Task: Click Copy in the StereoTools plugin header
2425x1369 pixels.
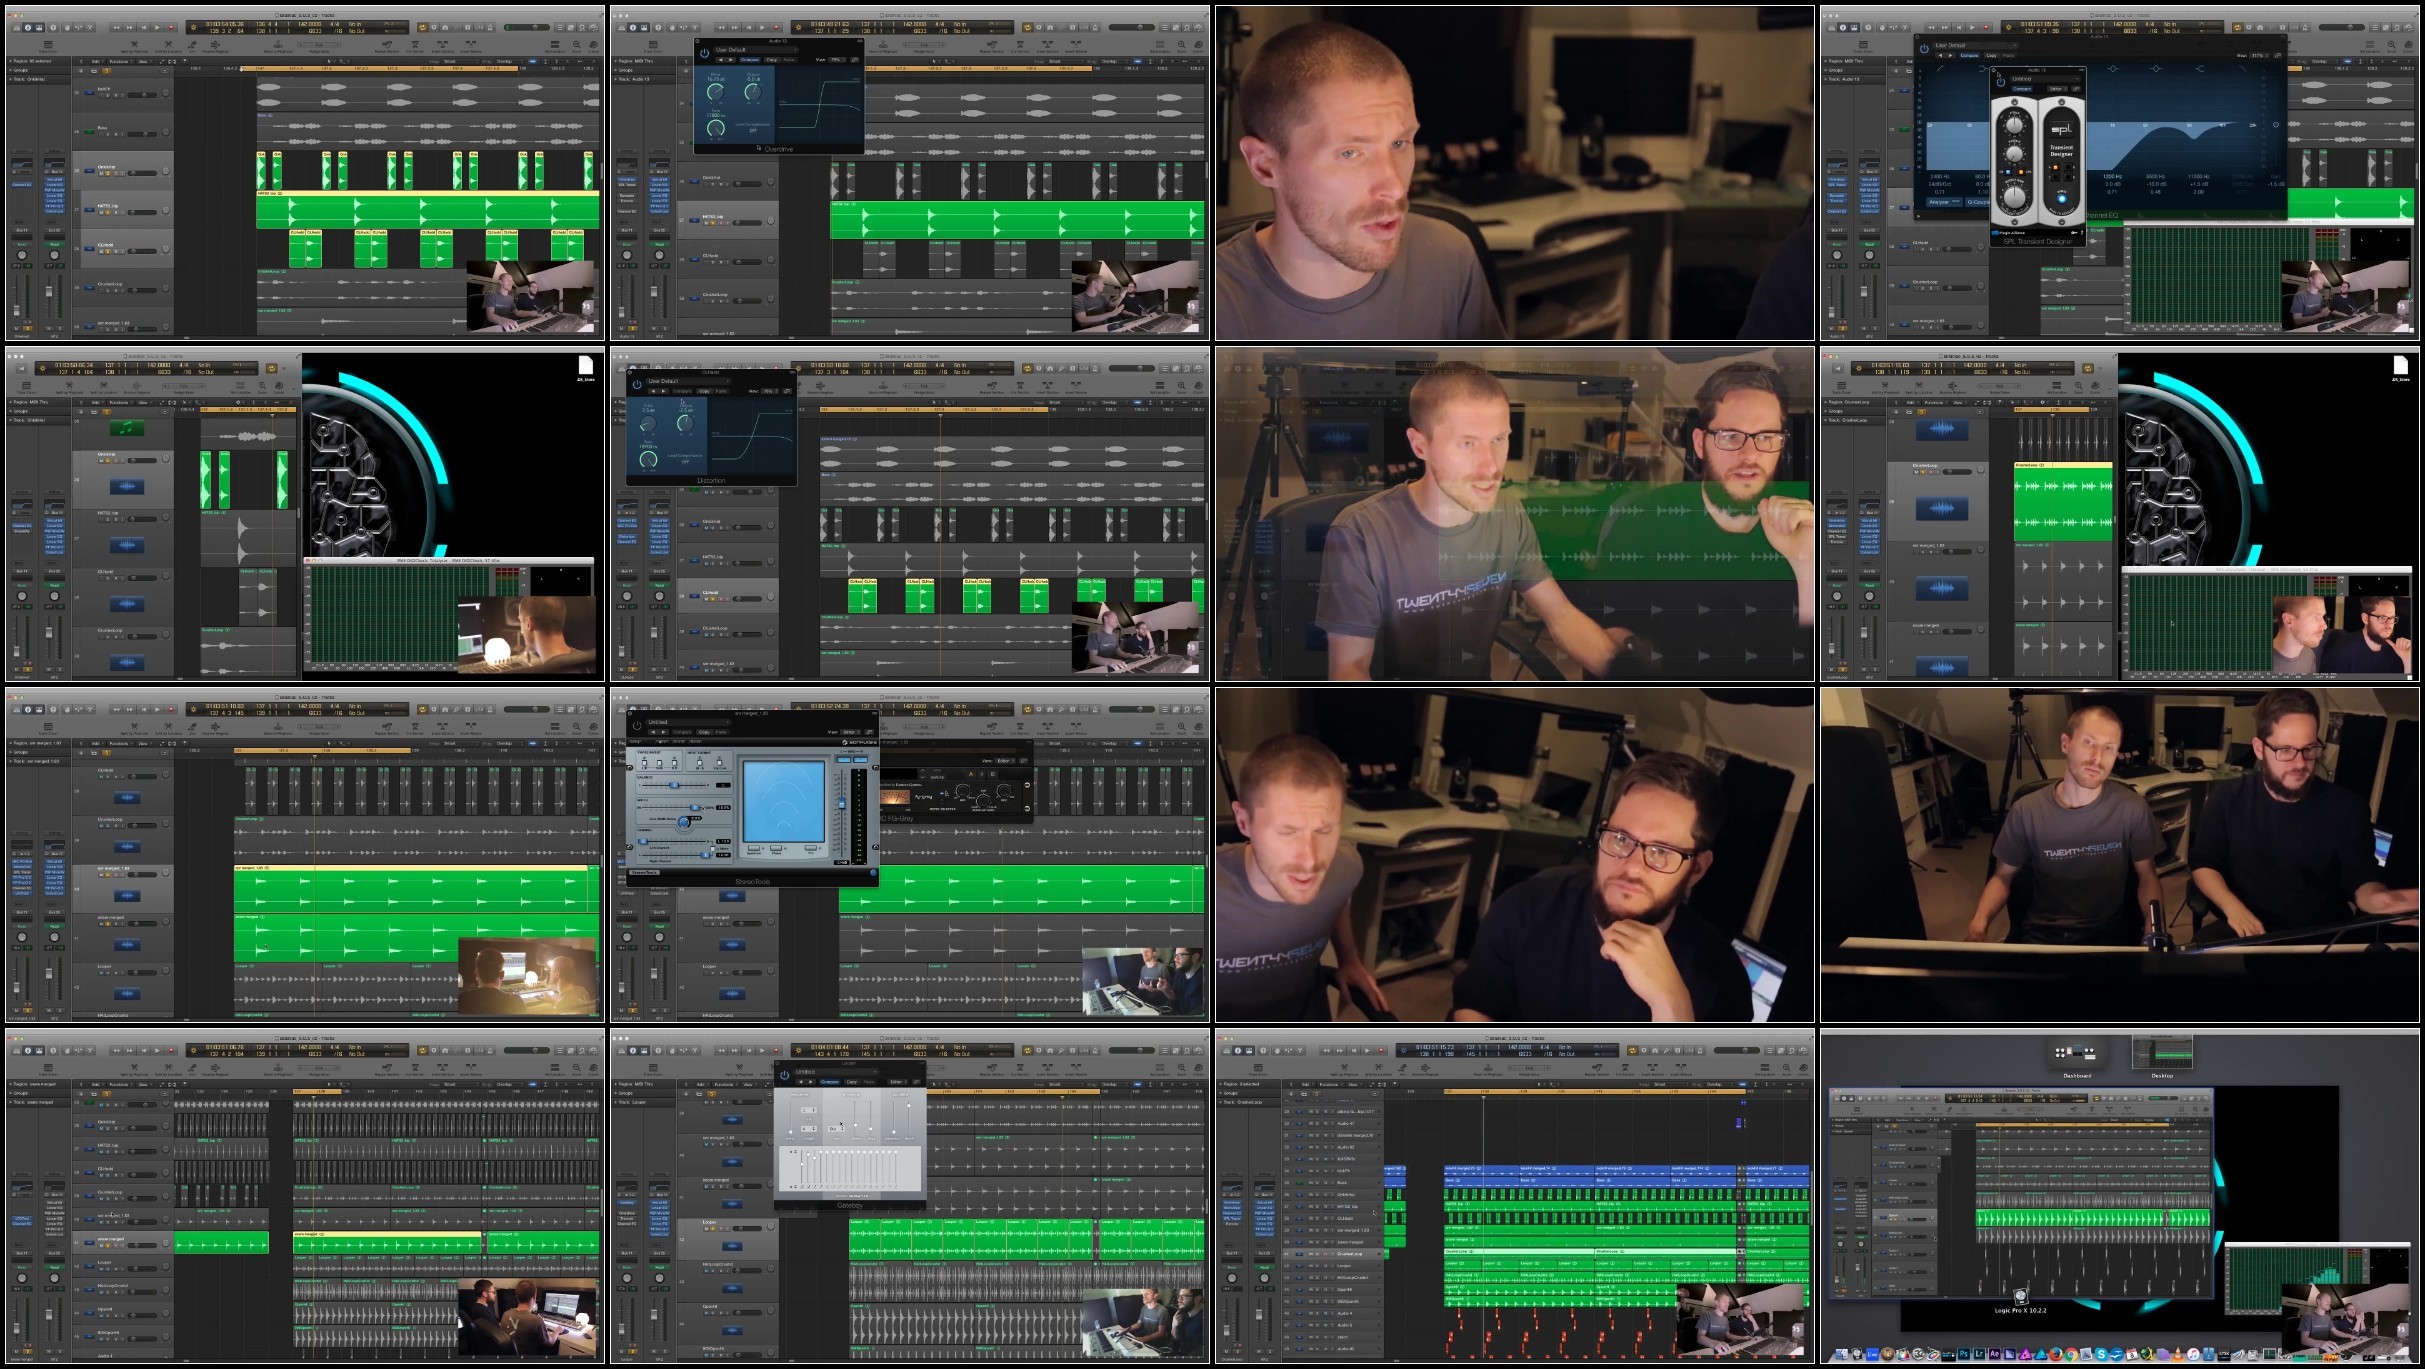Action: pyautogui.click(x=704, y=732)
